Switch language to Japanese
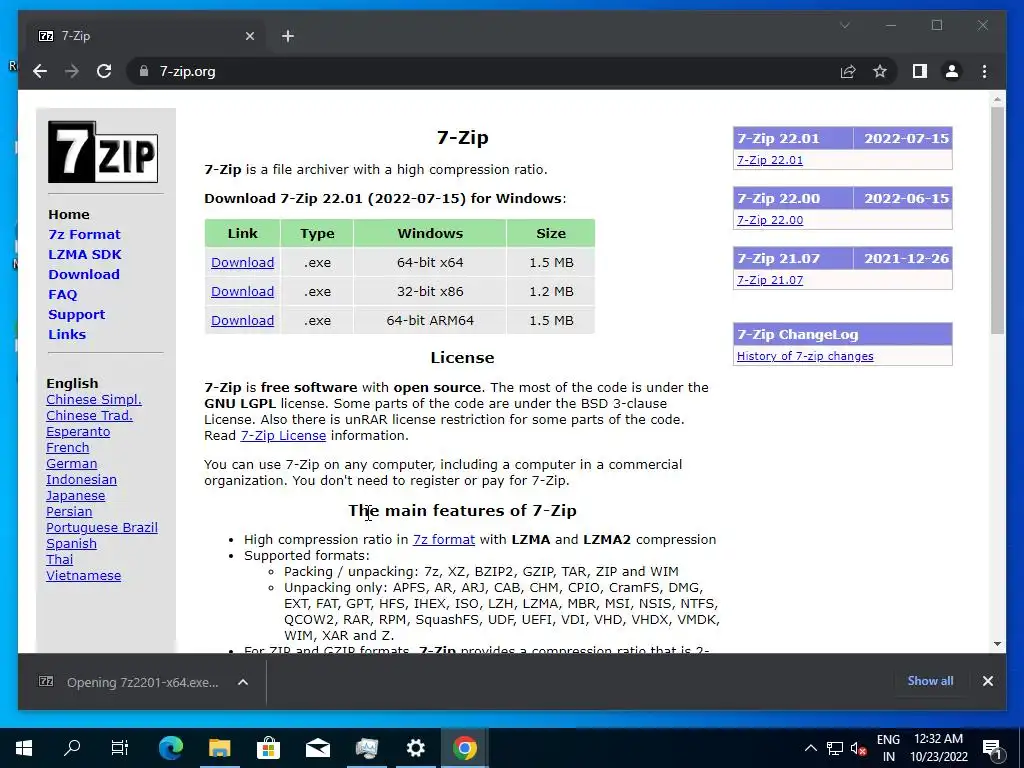The height and width of the screenshot is (768, 1024). click(x=75, y=496)
